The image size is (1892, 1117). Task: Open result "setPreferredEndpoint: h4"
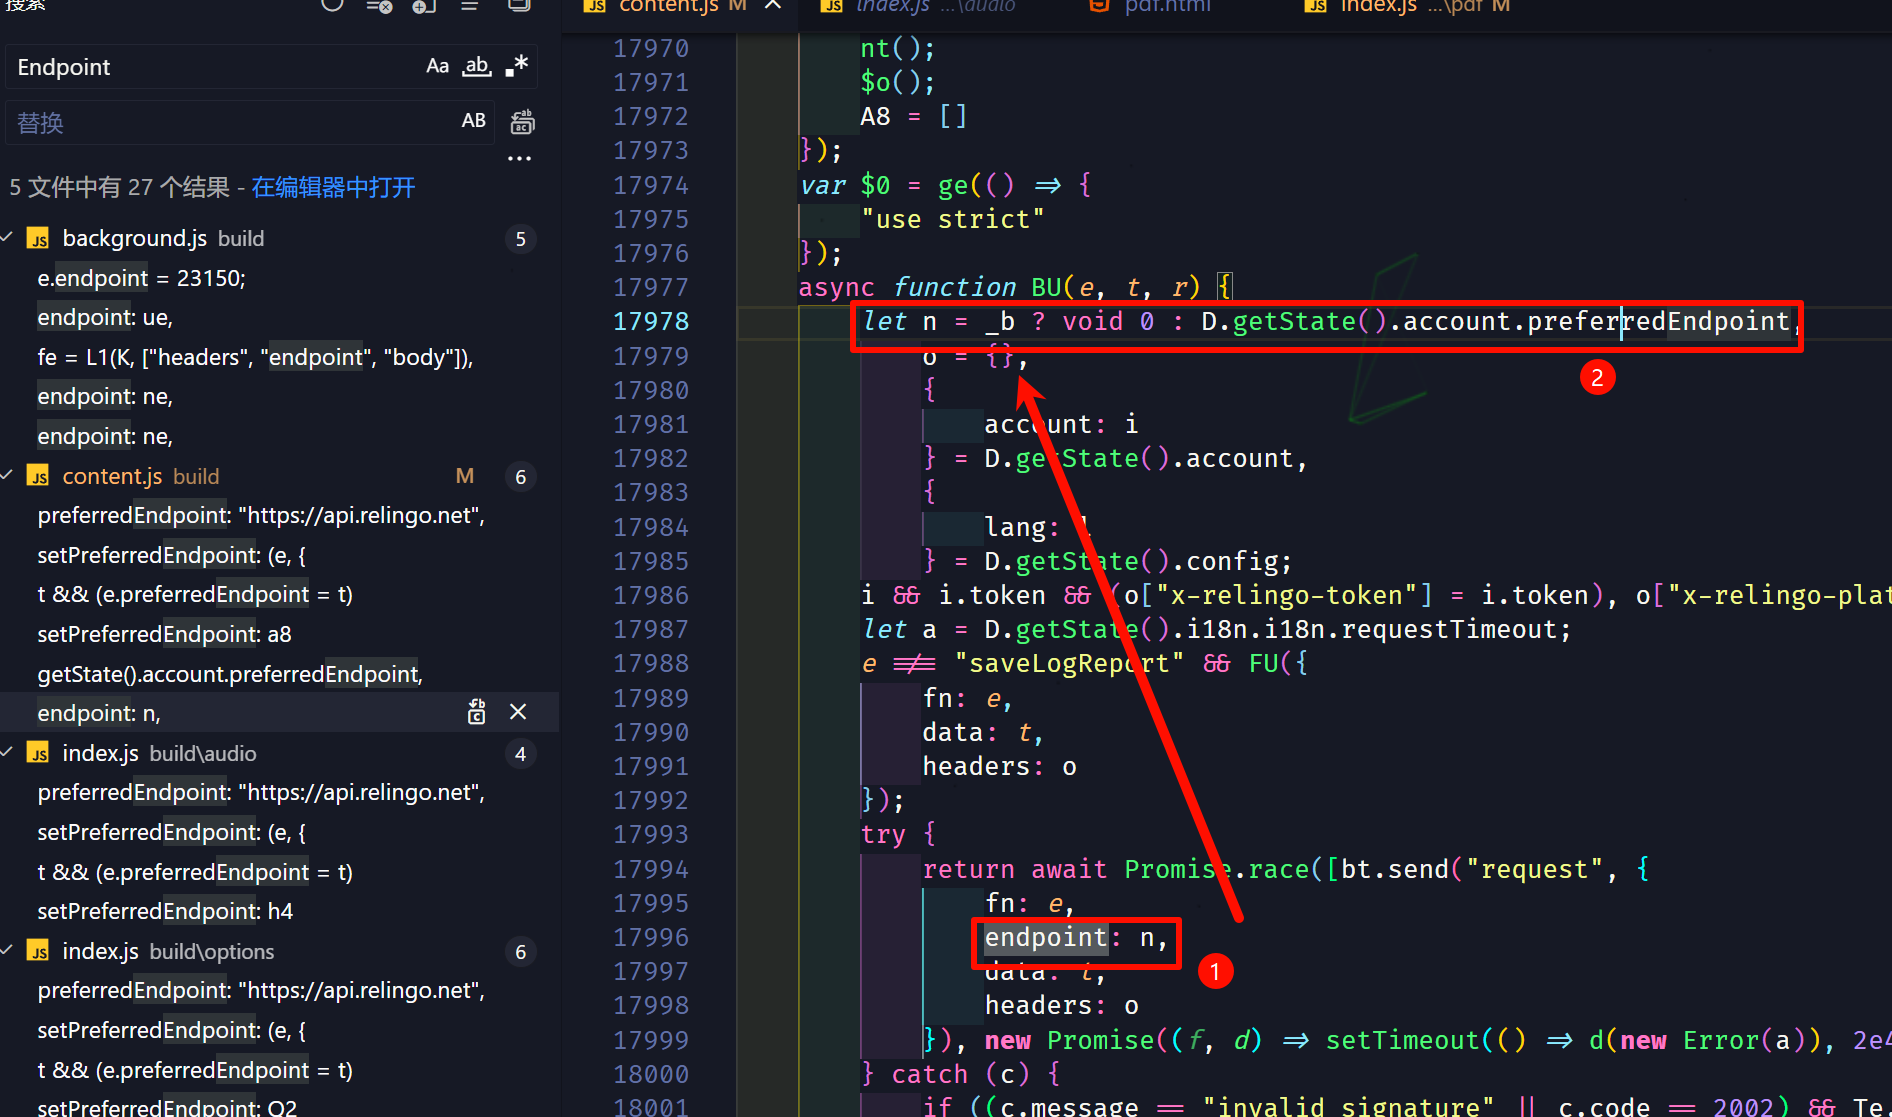pyautogui.click(x=165, y=911)
